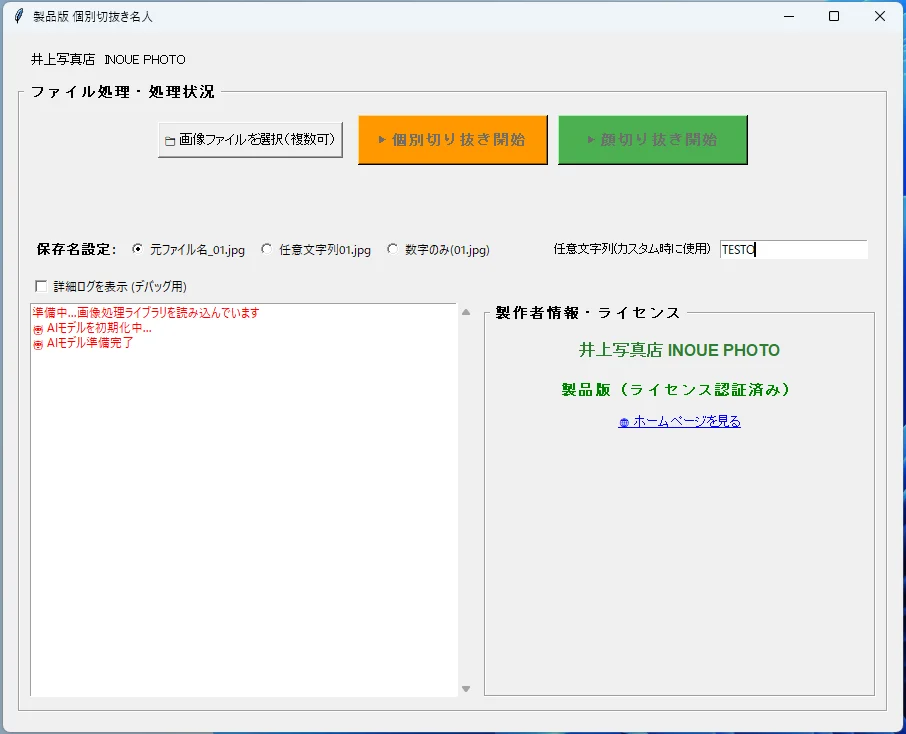Click 製品版（ライセンス認証済み）license status text
Viewport: 906px width, 734px height.
[675, 390]
